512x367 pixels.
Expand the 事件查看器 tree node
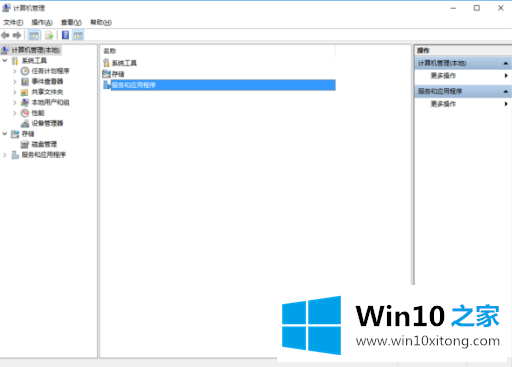15,82
